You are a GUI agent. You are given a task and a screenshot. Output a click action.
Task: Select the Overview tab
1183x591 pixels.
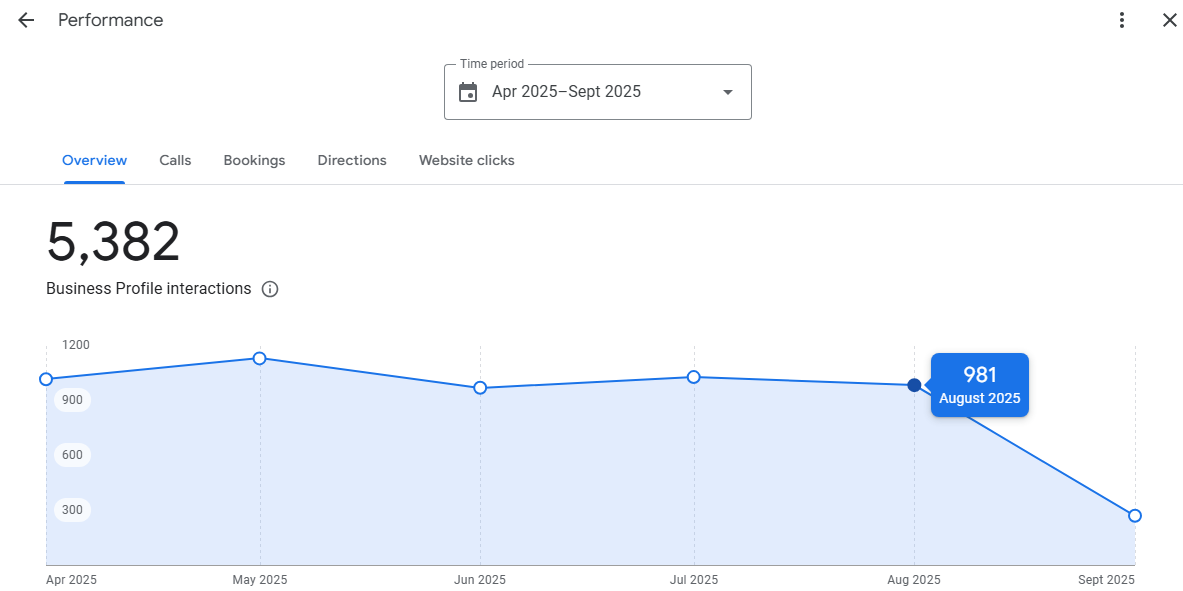(94, 160)
